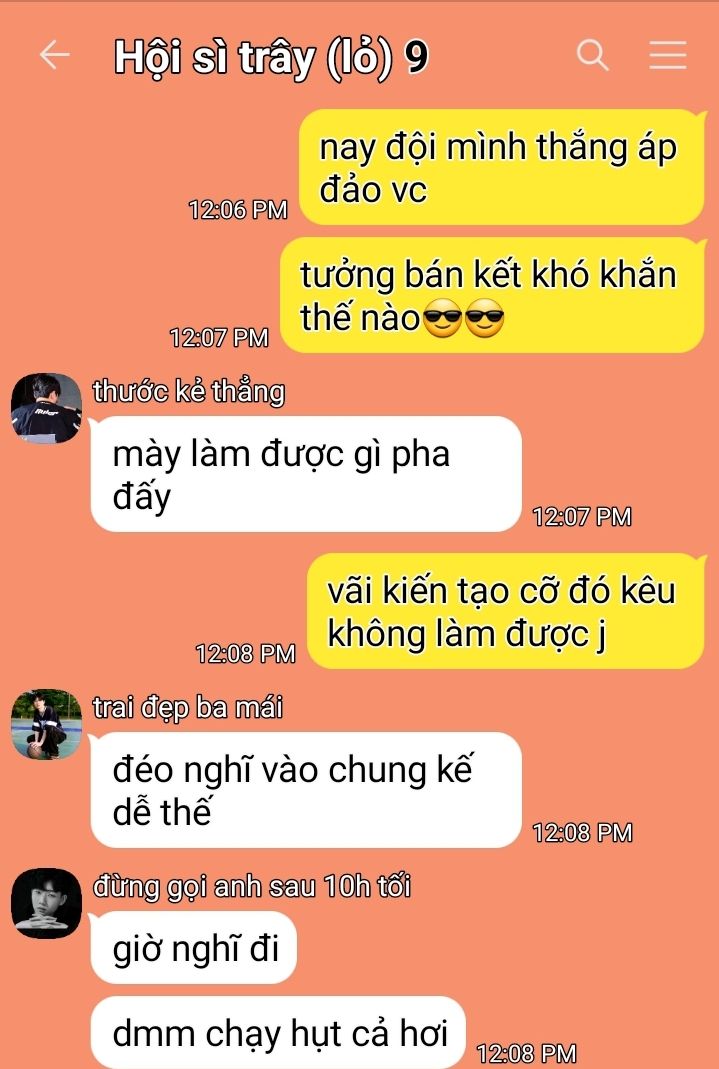Open the "trai đẹp ba mái" profile avatar

[x=46, y=724]
